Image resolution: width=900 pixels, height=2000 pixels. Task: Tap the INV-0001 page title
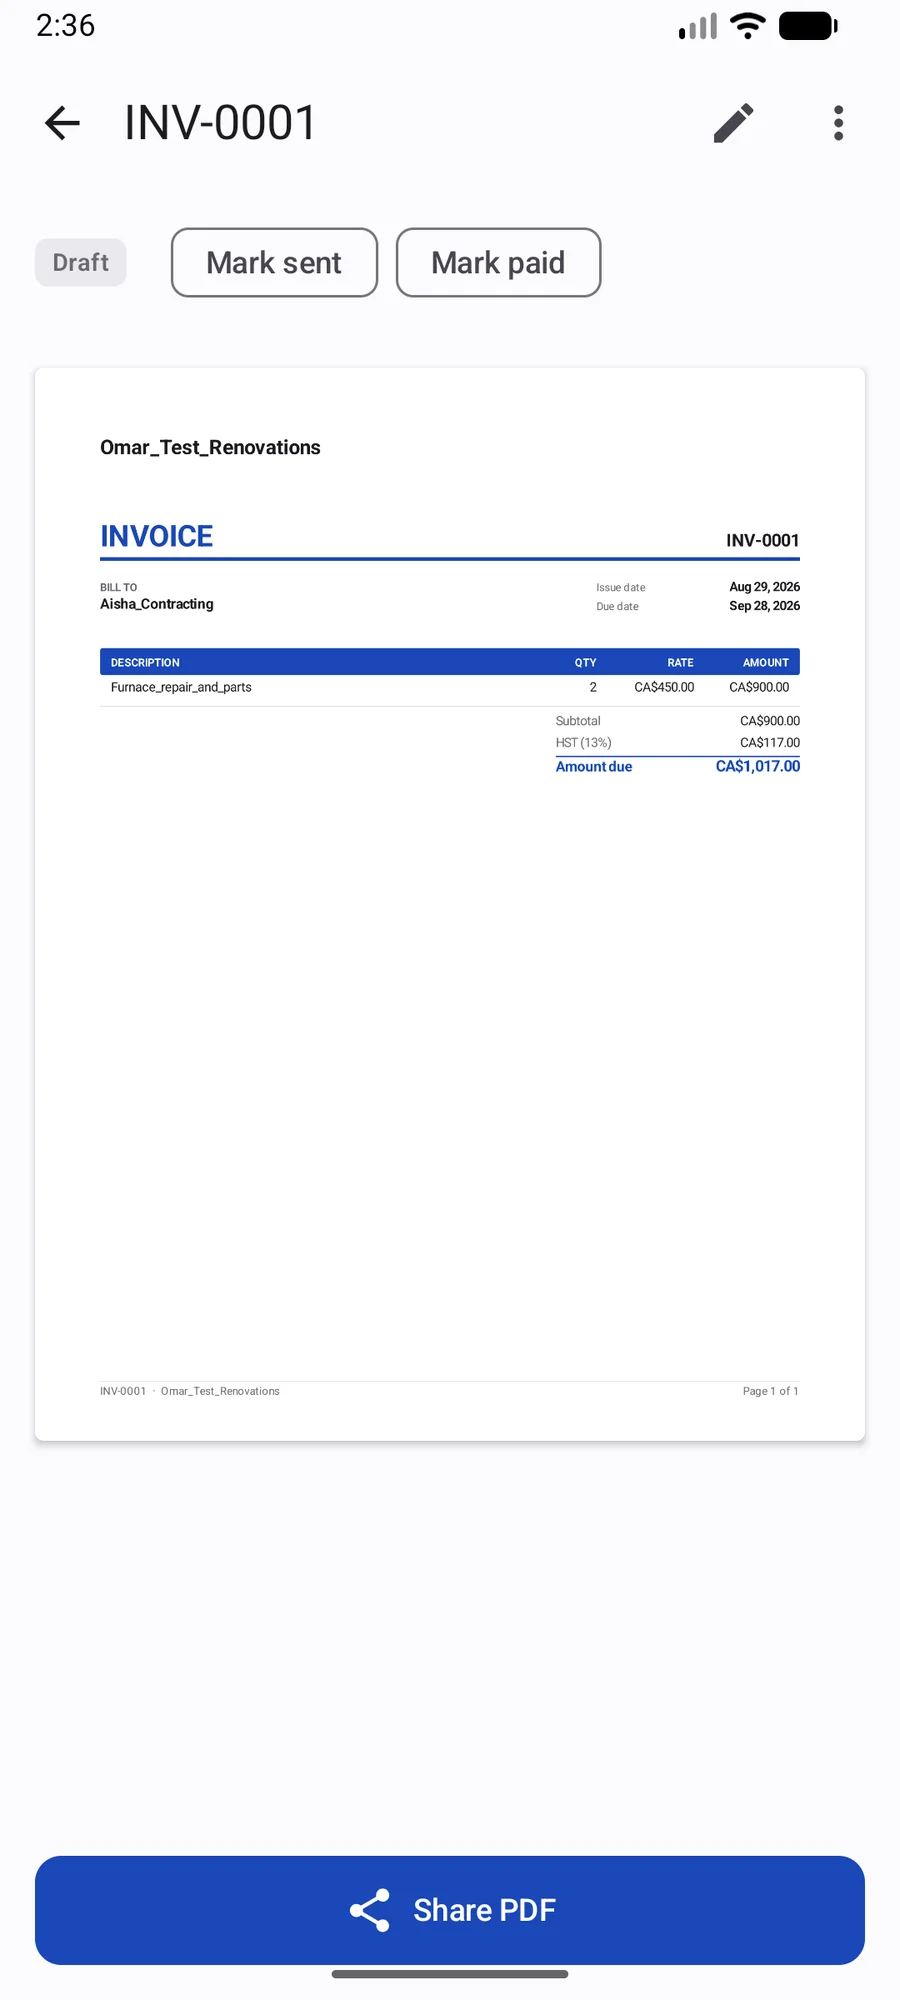coord(220,123)
